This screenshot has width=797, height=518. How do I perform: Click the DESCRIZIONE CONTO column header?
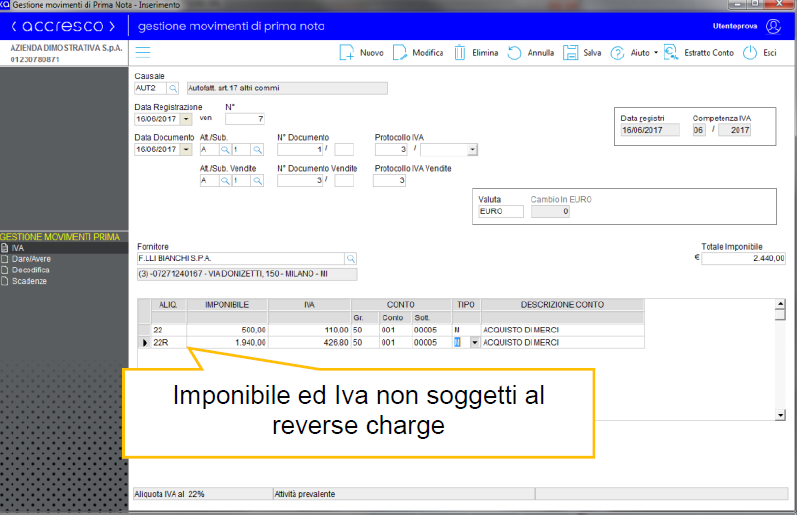point(562,305)
